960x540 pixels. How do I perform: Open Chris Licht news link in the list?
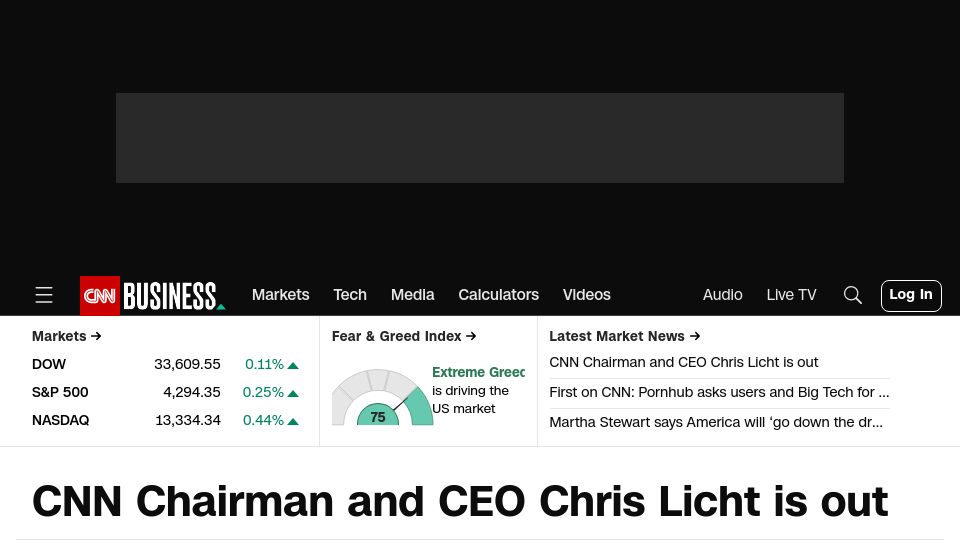683,362
